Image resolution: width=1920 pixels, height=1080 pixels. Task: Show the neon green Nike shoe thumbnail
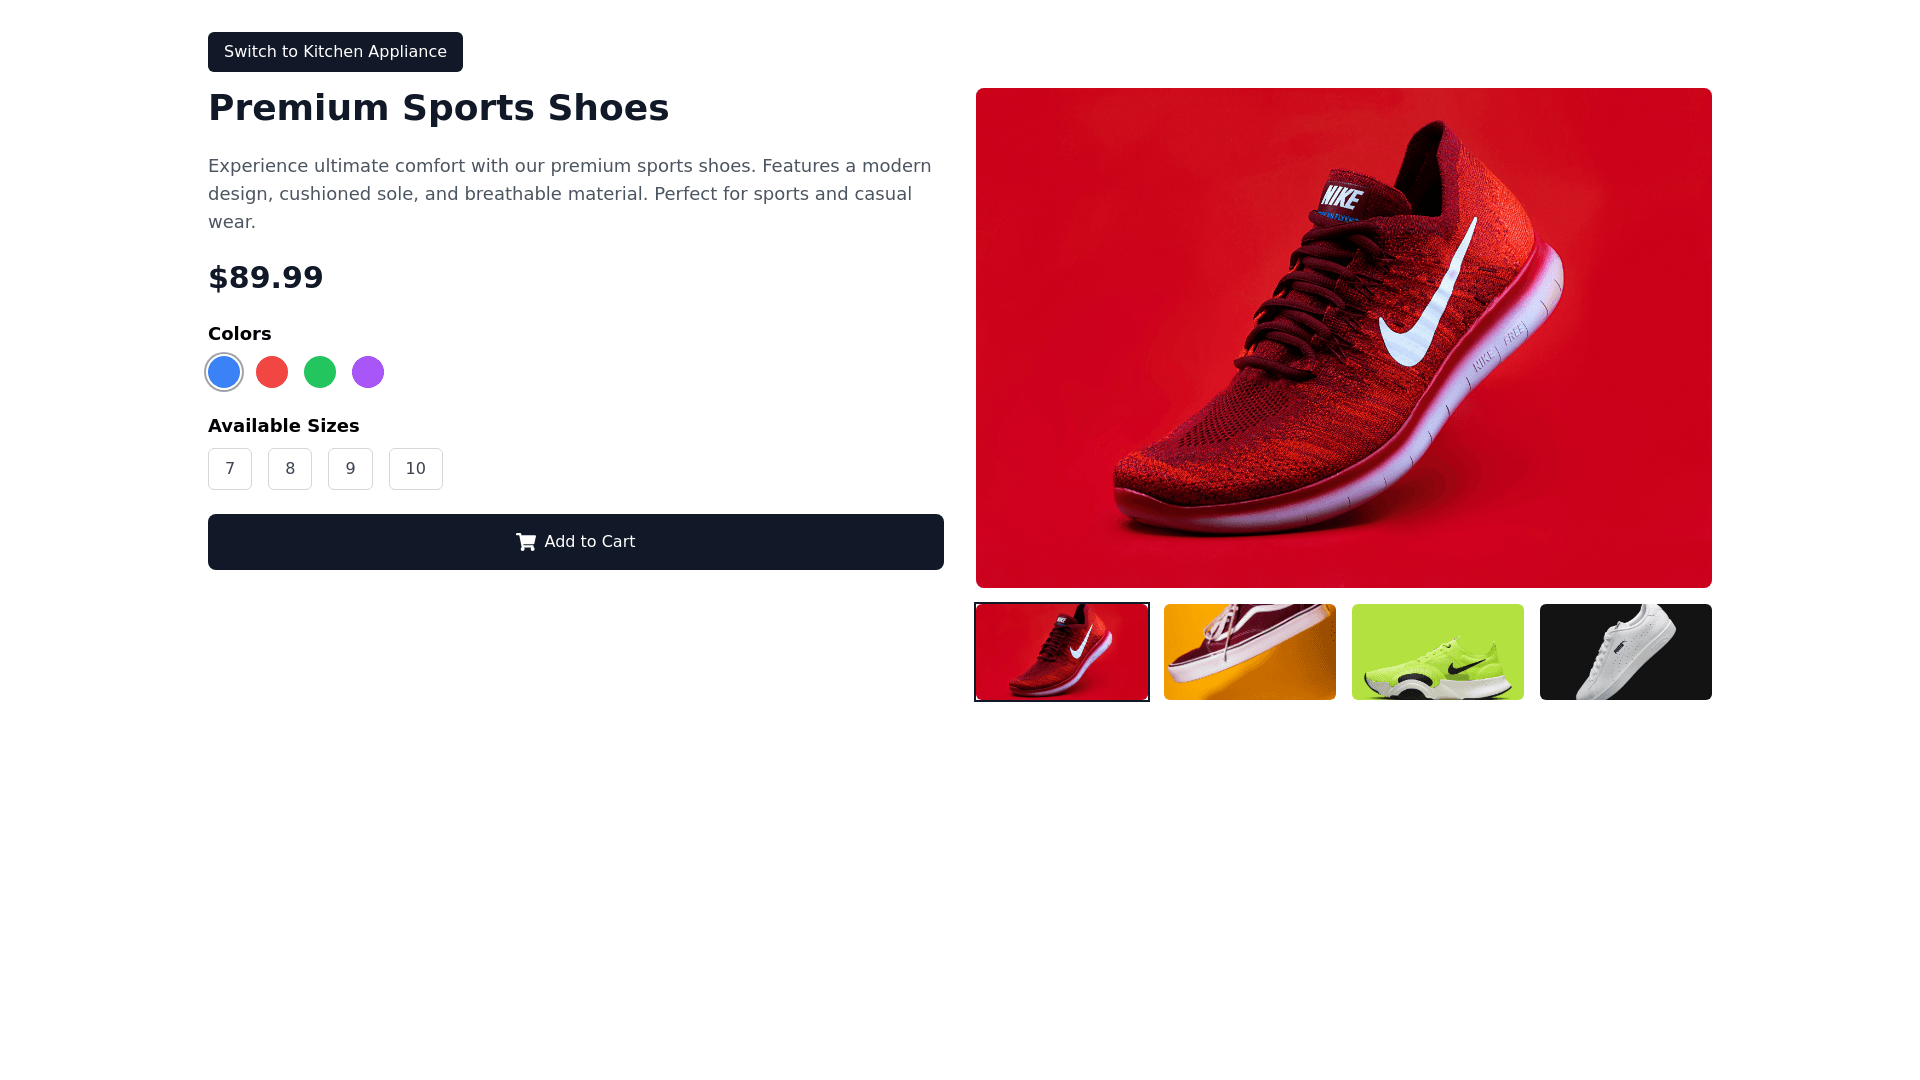pyautogui.click(x=1438, y=652)
